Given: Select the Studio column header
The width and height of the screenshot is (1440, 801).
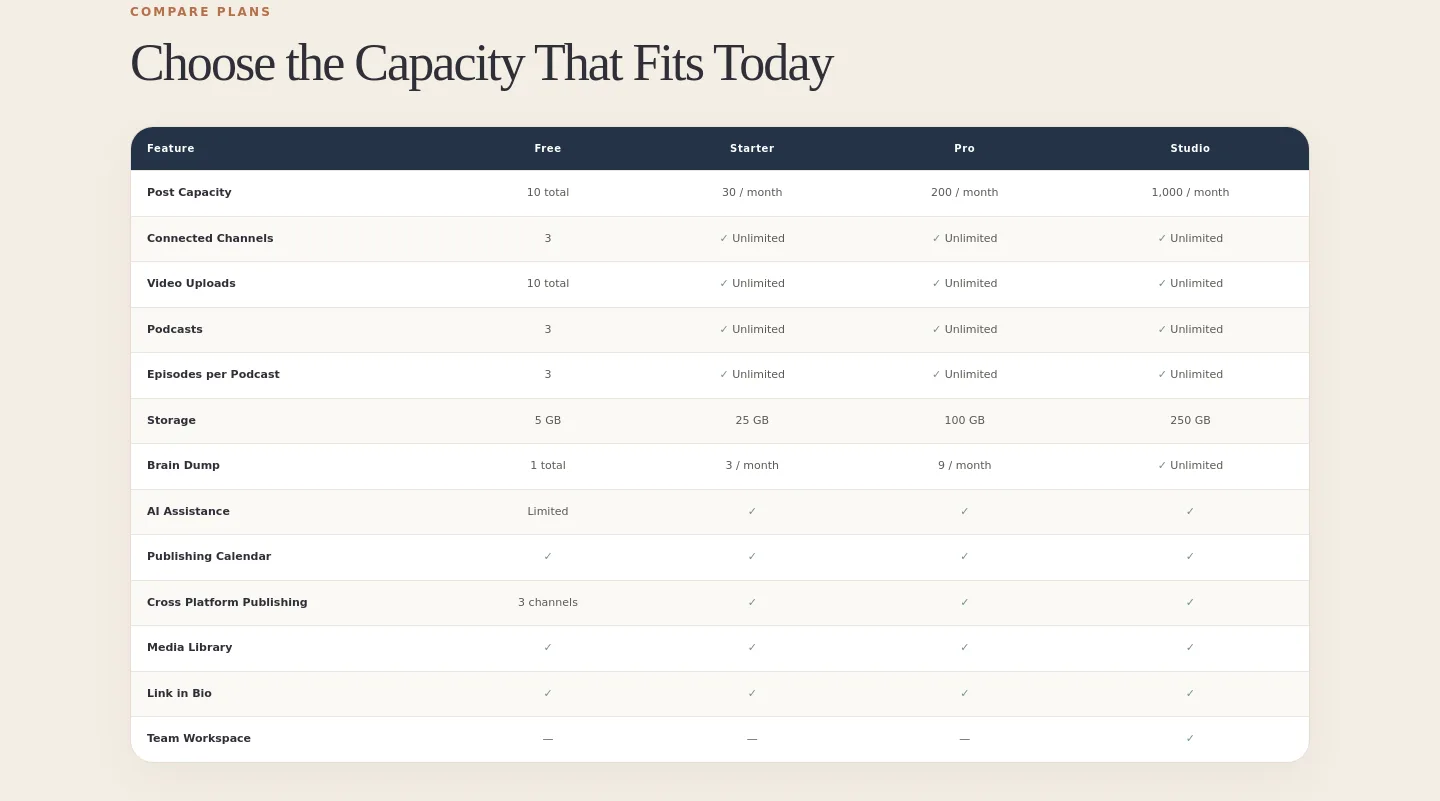Looking at the screenshot, I should 1190,148.
